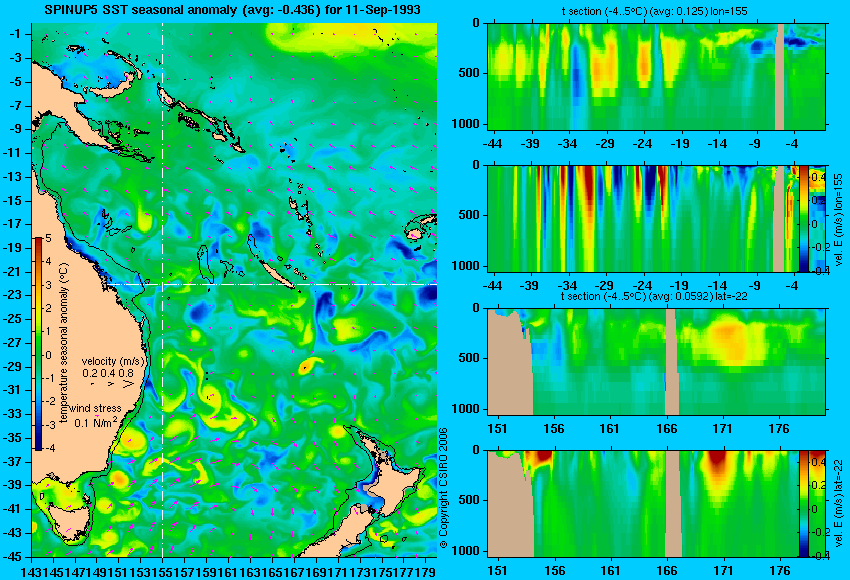This screenshot has width=850, height=580.
Task: Click the velocity E colorbar beside lon=155 section
Action: point(803,219)
